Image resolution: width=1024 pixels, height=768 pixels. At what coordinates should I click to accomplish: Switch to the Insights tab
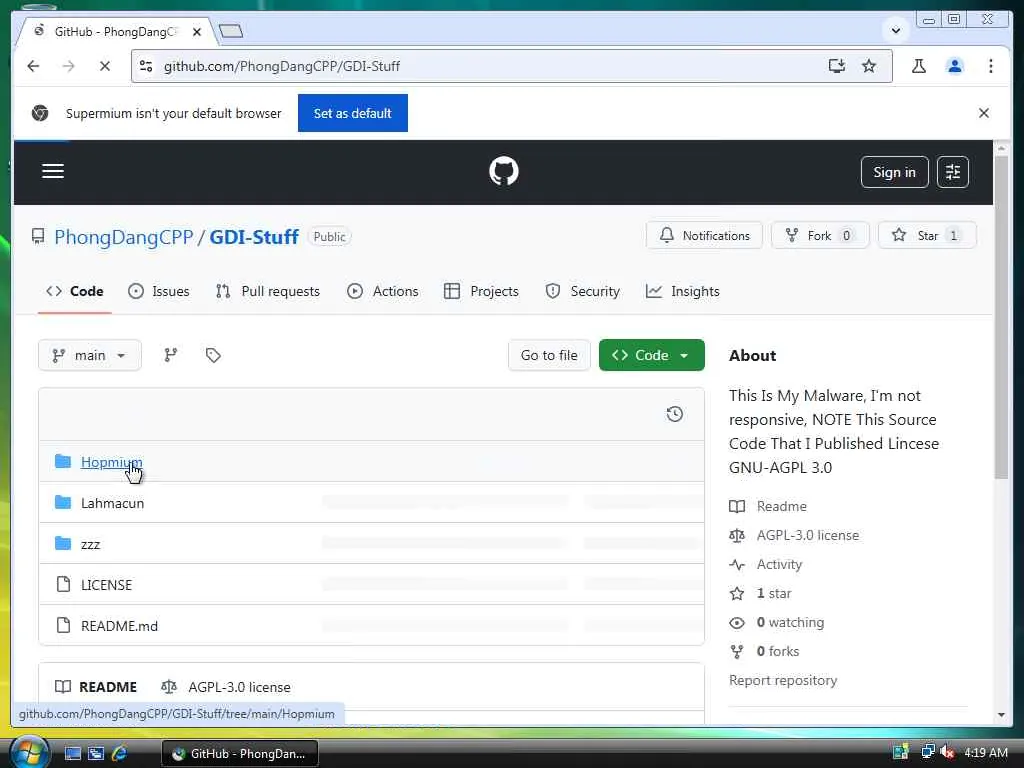pos(682,291)
